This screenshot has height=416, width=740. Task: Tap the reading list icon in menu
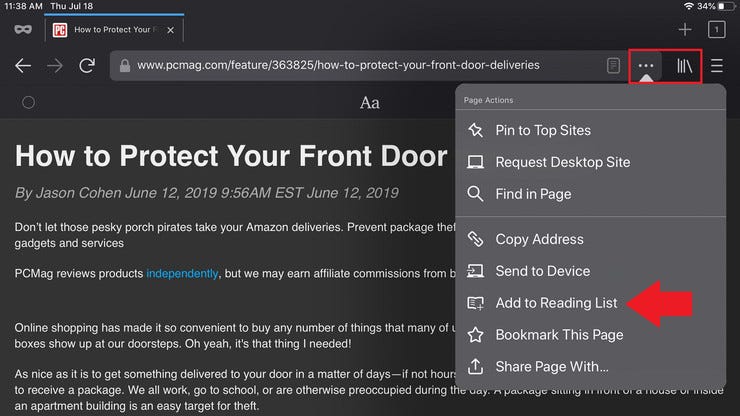[x=475, y=303]
